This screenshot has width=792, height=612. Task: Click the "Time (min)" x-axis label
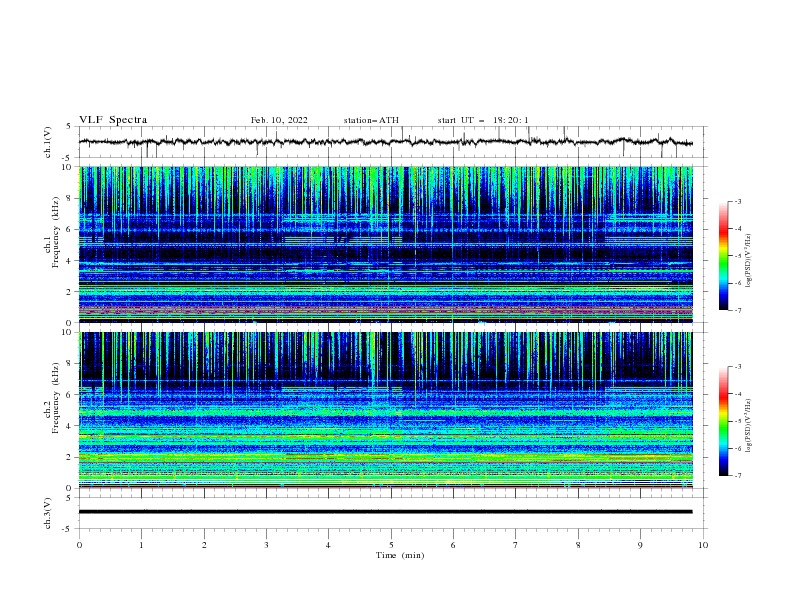coord(400,555)
